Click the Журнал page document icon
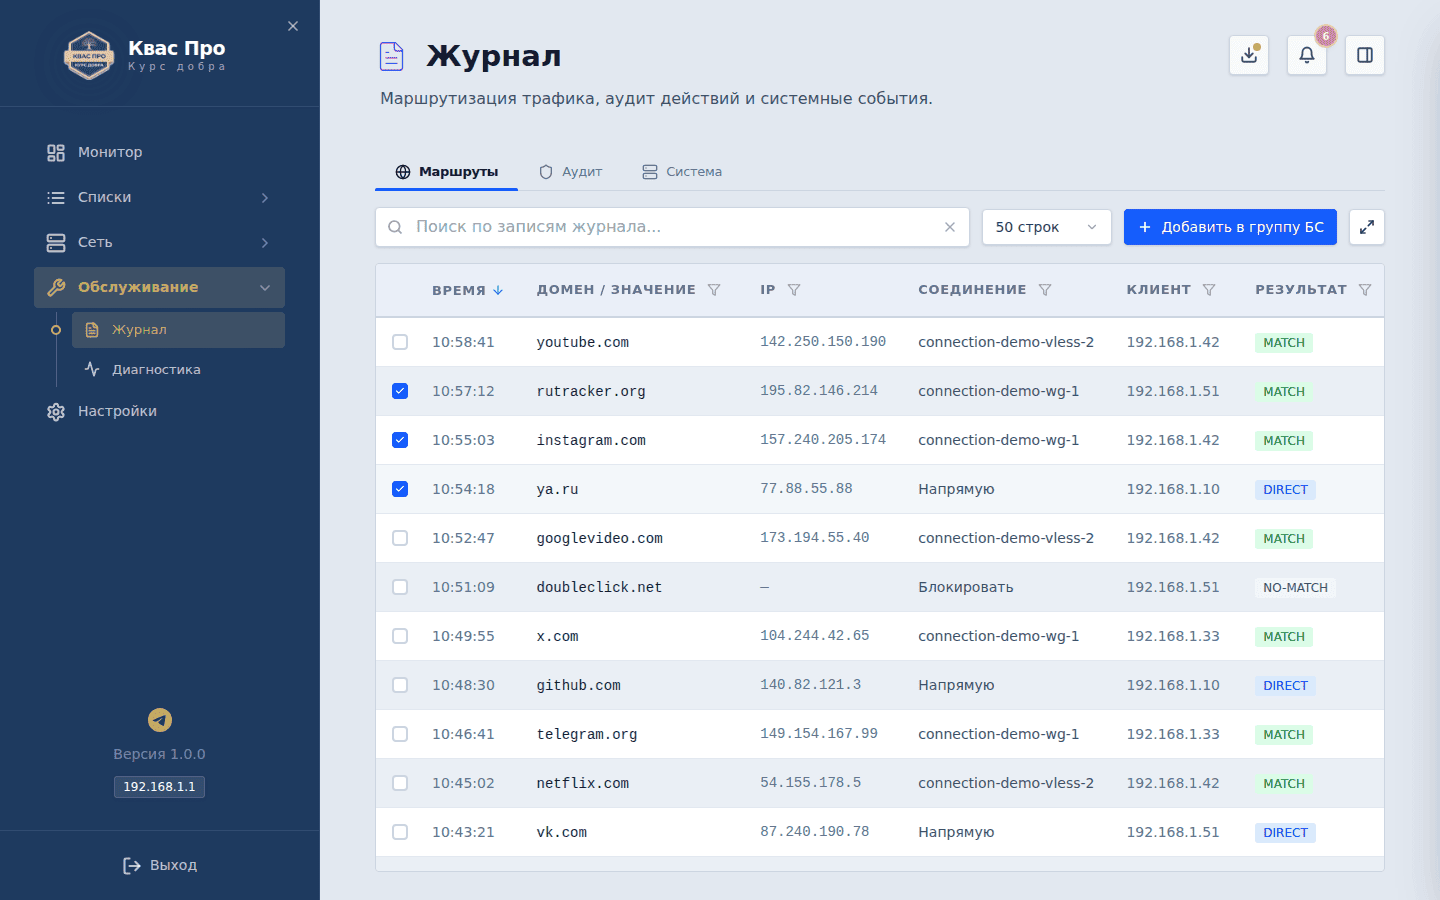The width and height of the screenshot is (1440, 900). [392, 56]
